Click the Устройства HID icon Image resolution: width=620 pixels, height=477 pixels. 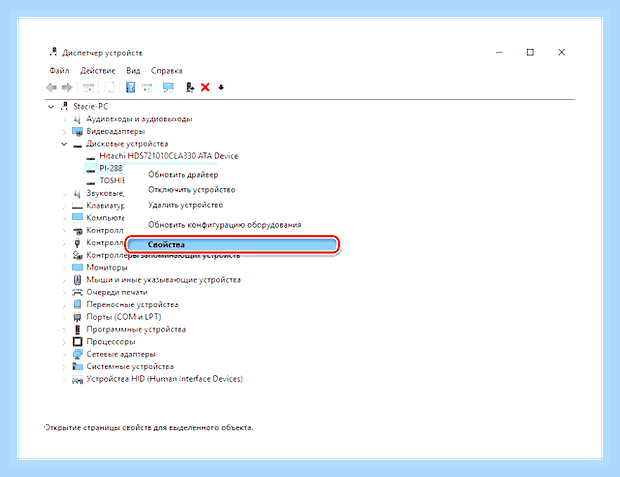(77, 379)
